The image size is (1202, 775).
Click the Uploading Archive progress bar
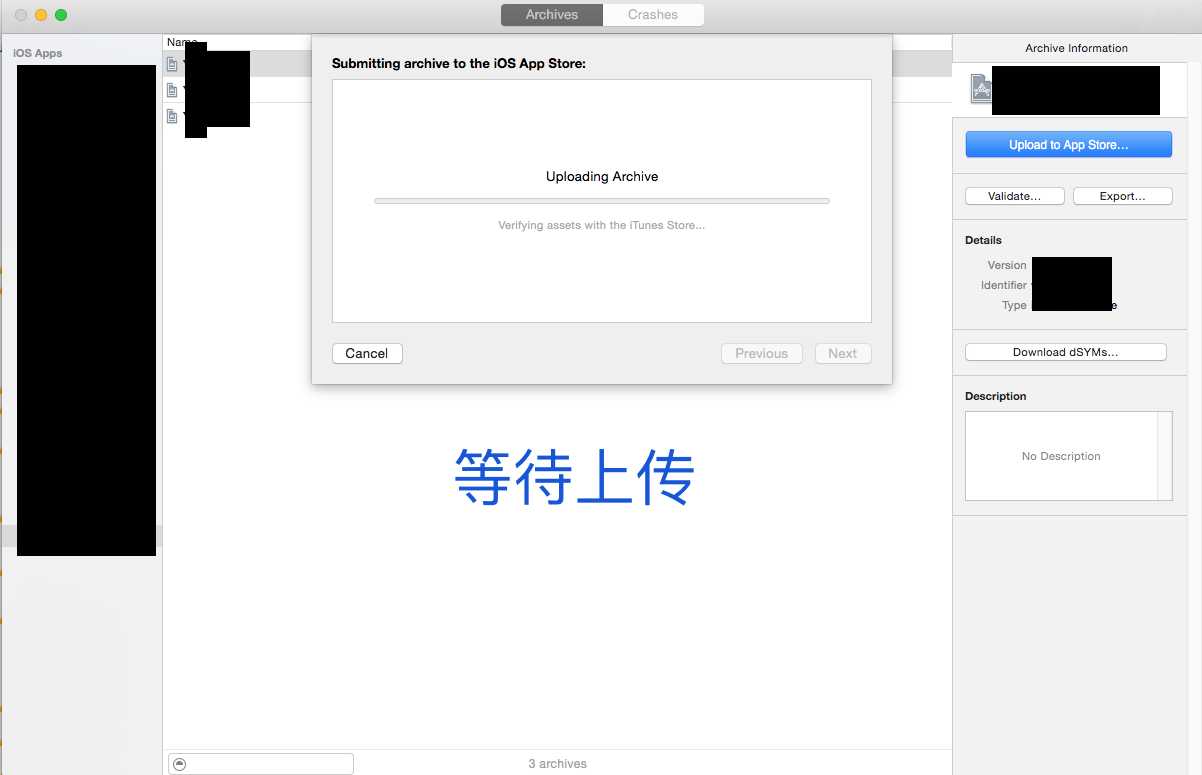[x=602, y=201]
